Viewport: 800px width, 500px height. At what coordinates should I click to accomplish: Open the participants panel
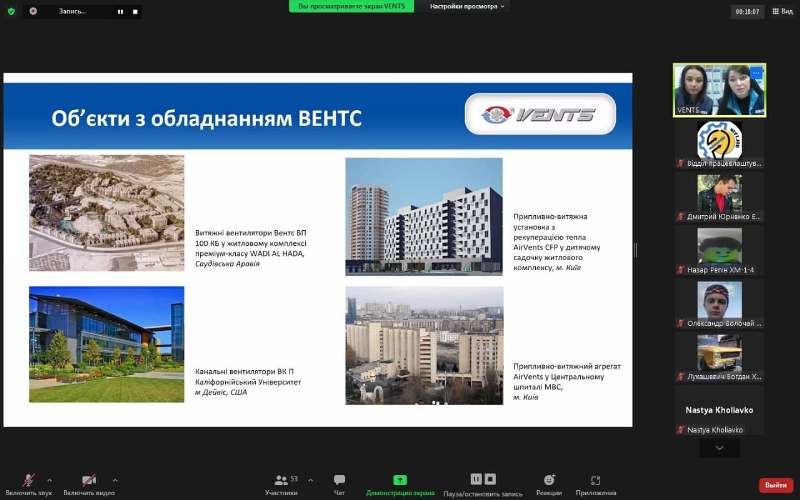click(281, 484)
